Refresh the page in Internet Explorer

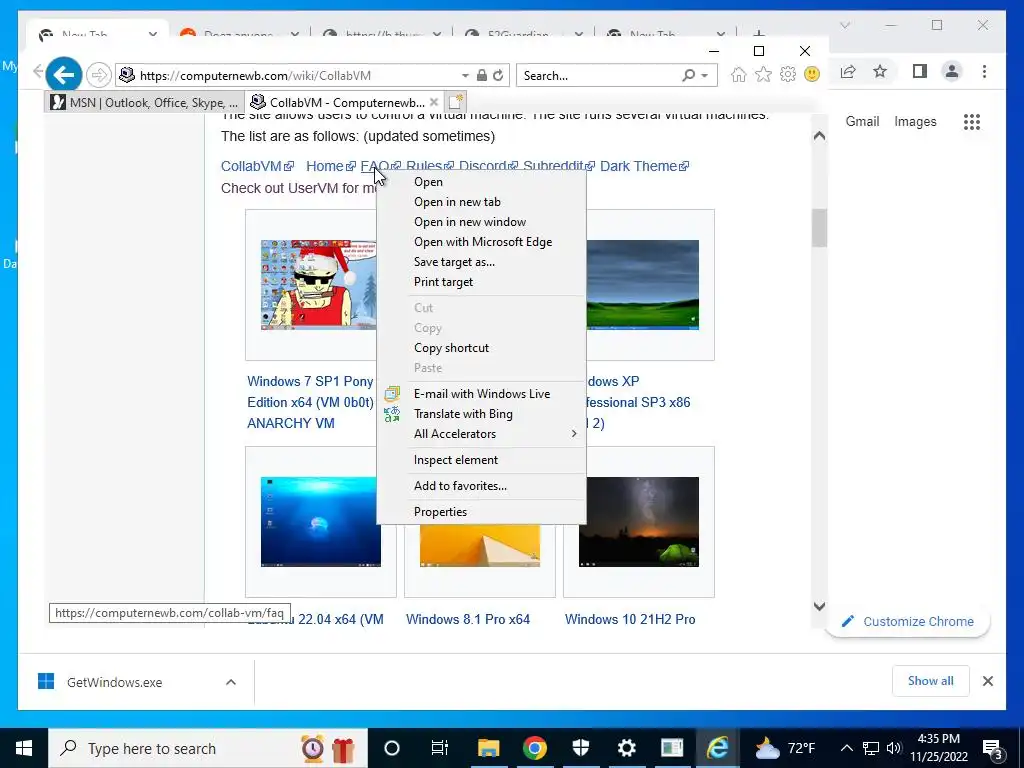(x=498, y=75)
